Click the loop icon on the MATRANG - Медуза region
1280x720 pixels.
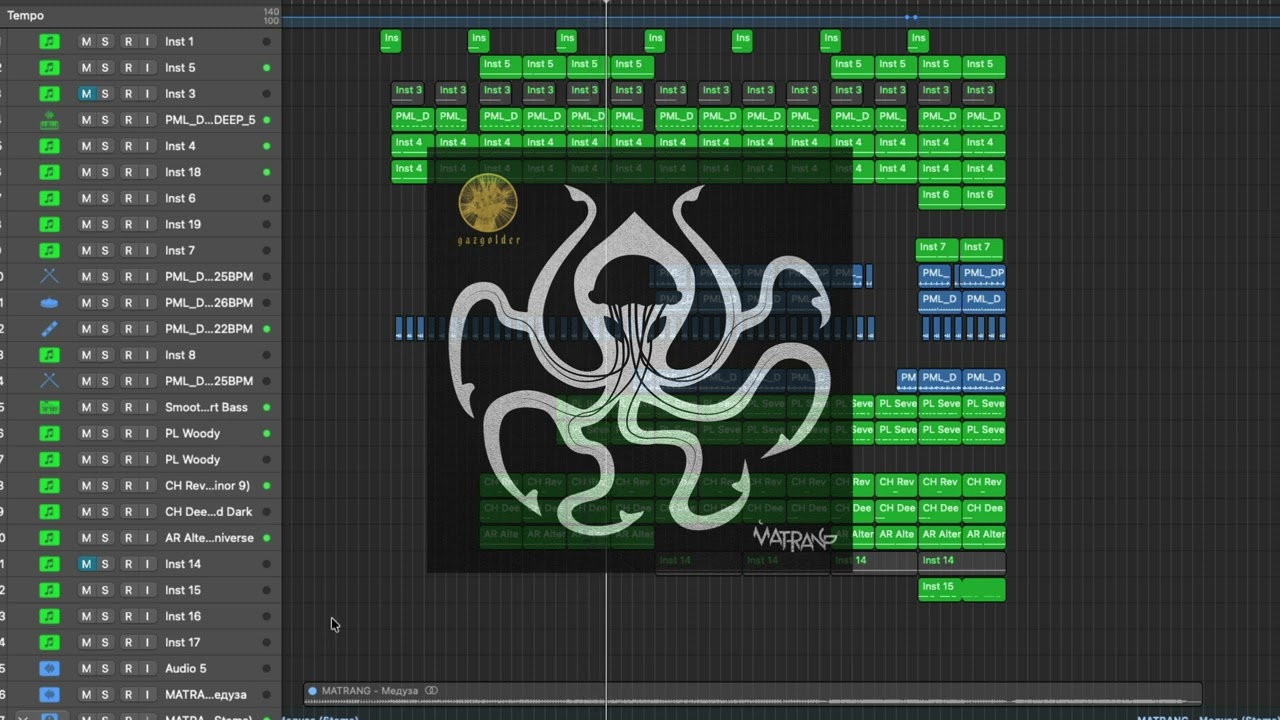(x=431, y=691)
